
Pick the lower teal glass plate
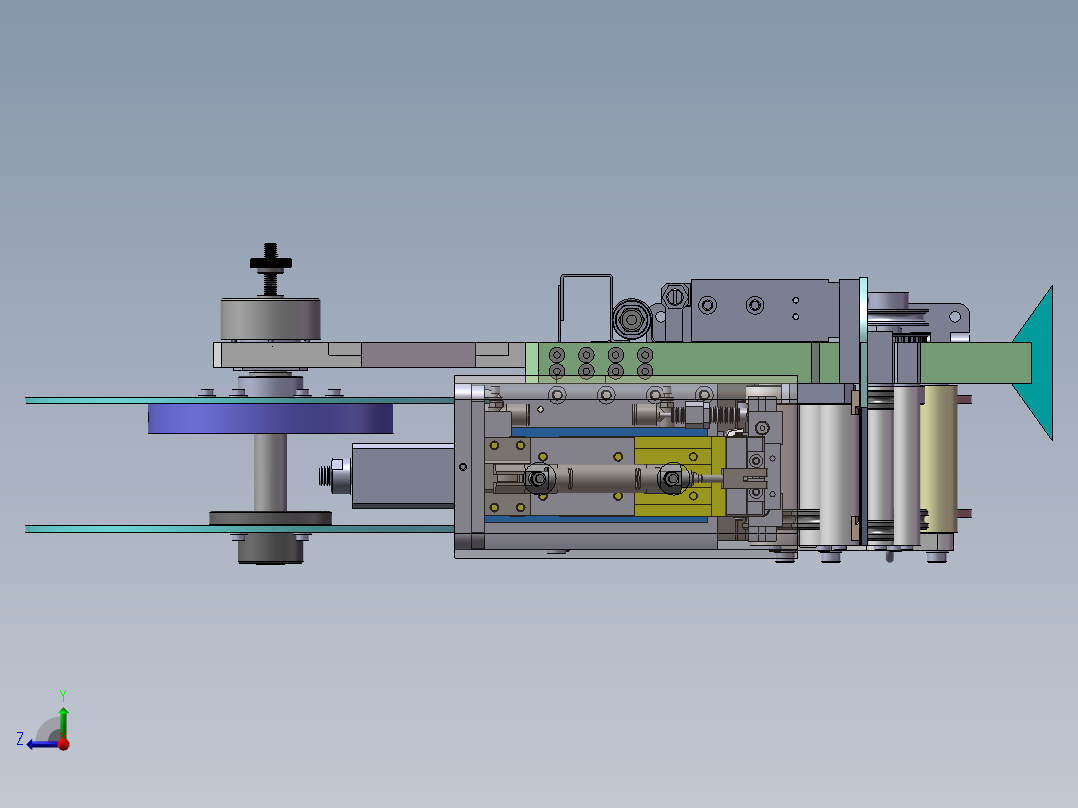point(239,529)
